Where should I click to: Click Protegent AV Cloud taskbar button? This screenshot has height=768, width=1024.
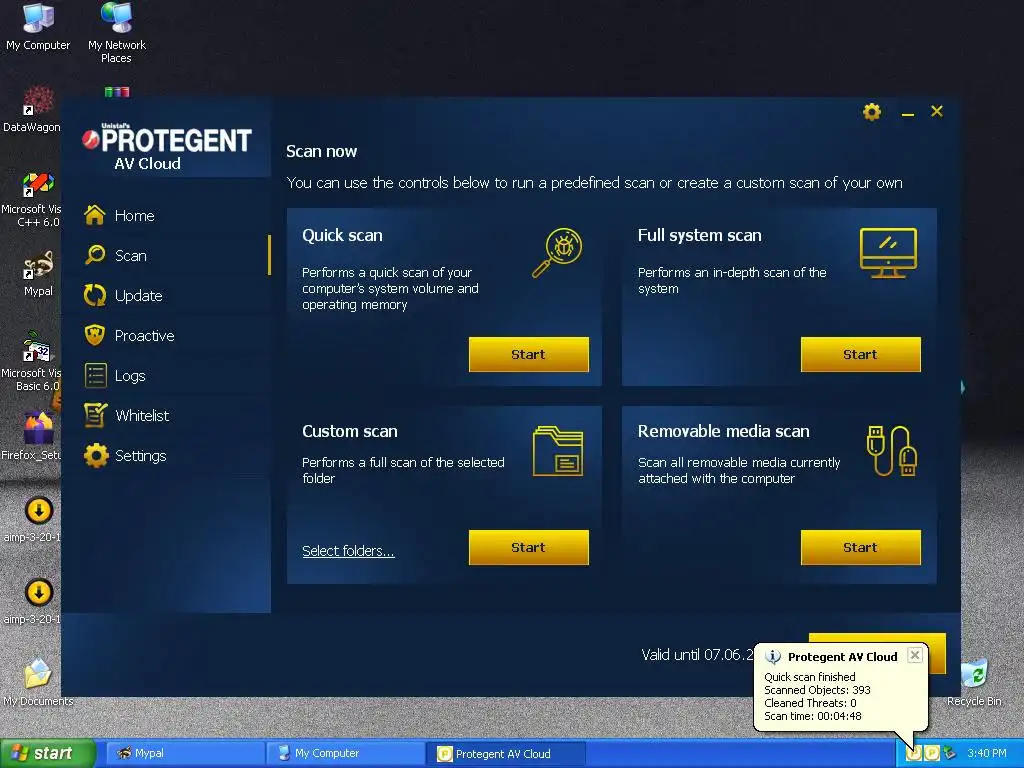click(504, 754)
